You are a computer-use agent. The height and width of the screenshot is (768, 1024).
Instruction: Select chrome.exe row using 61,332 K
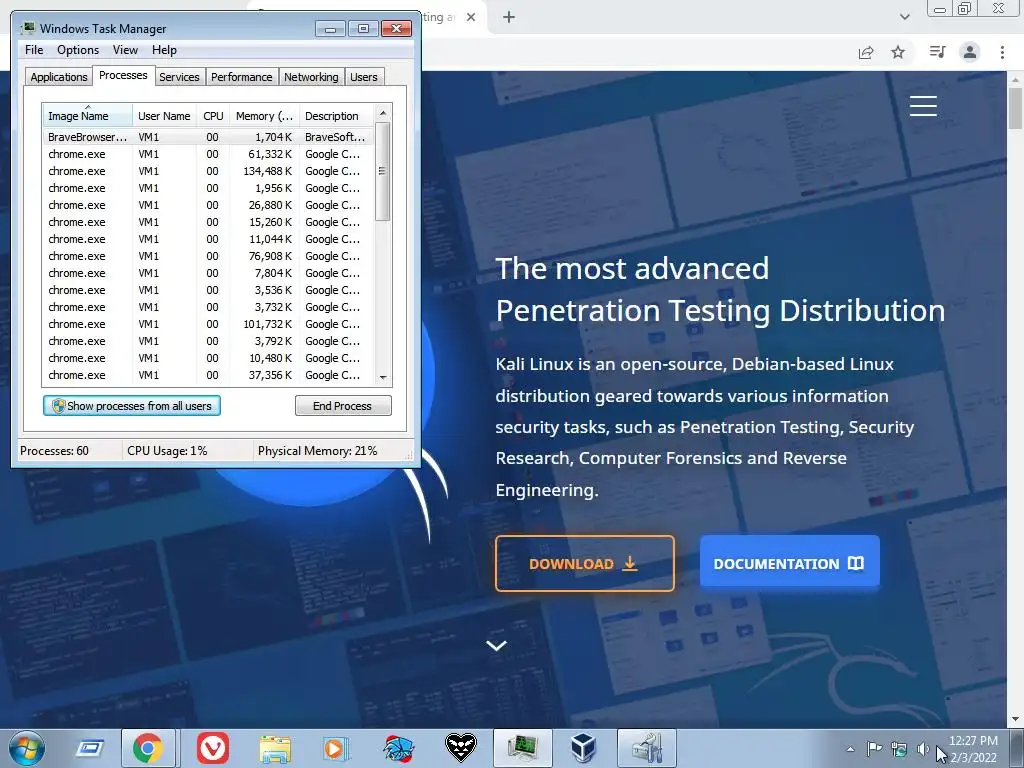tap(208, 154)
